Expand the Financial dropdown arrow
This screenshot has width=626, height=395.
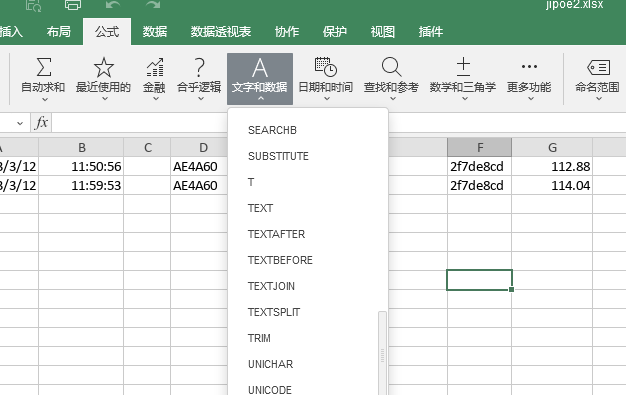[x=156, y=99]
